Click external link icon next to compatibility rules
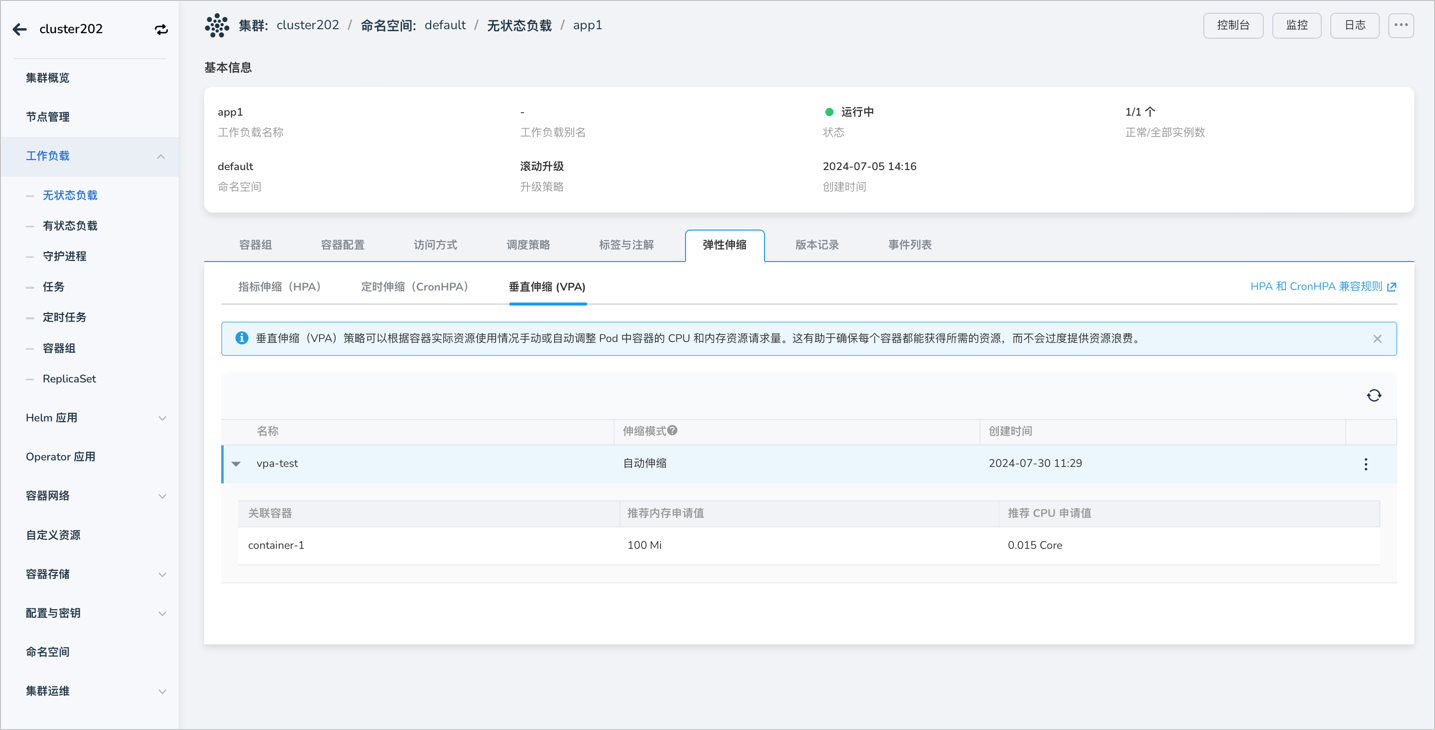1435x730 pixels. tap(1392, 287)
